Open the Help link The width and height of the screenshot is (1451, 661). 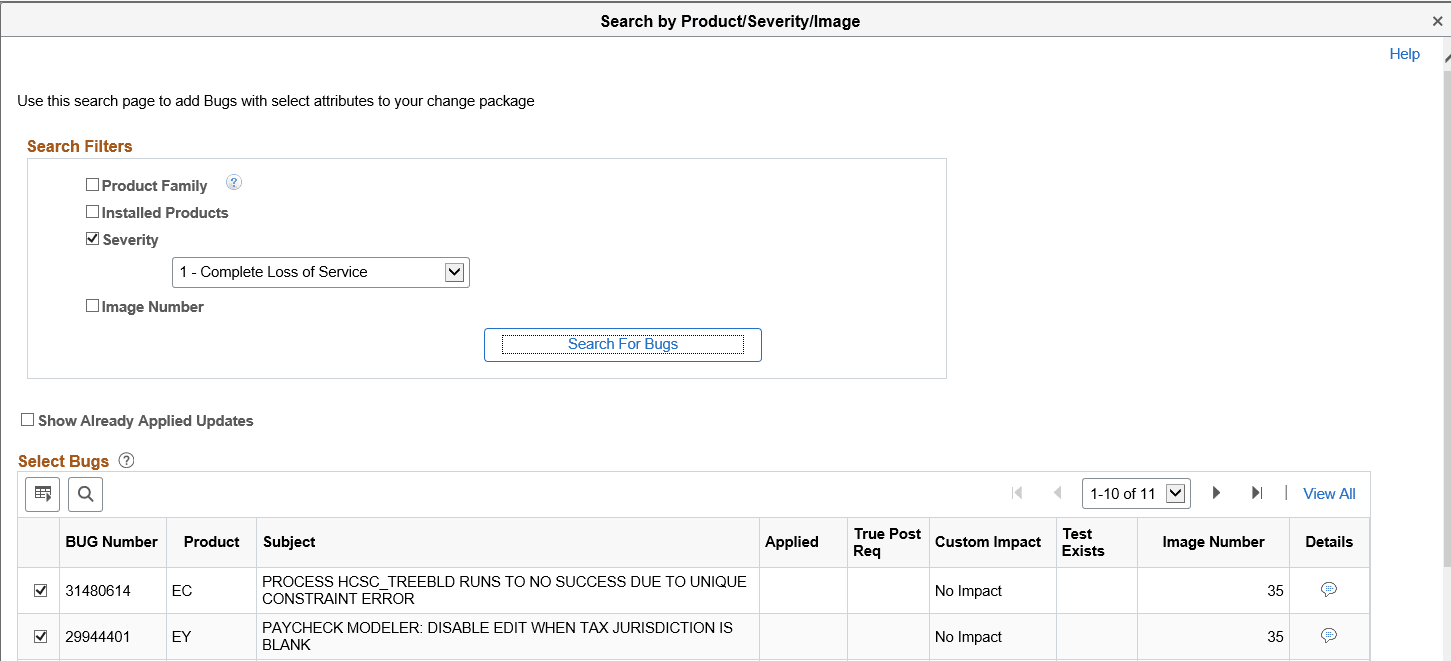point(1404,53)
